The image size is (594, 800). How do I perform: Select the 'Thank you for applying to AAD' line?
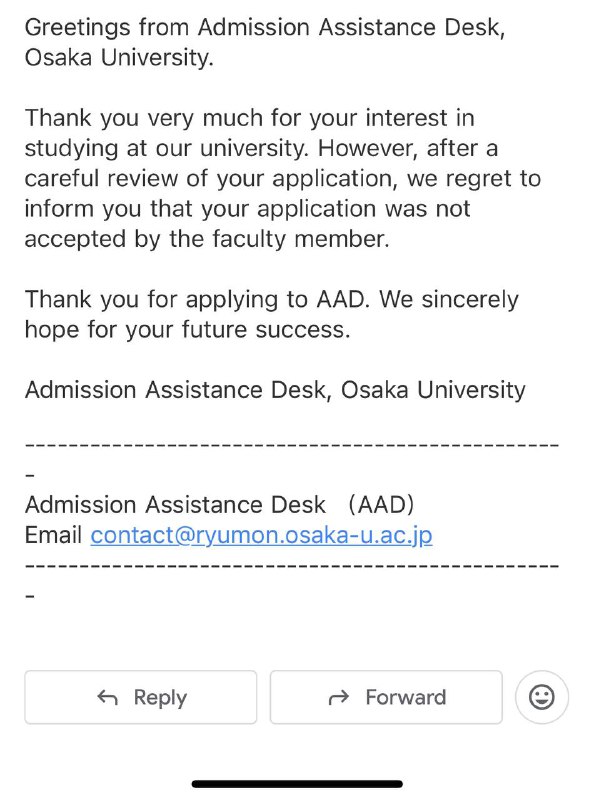click(197, 299)
